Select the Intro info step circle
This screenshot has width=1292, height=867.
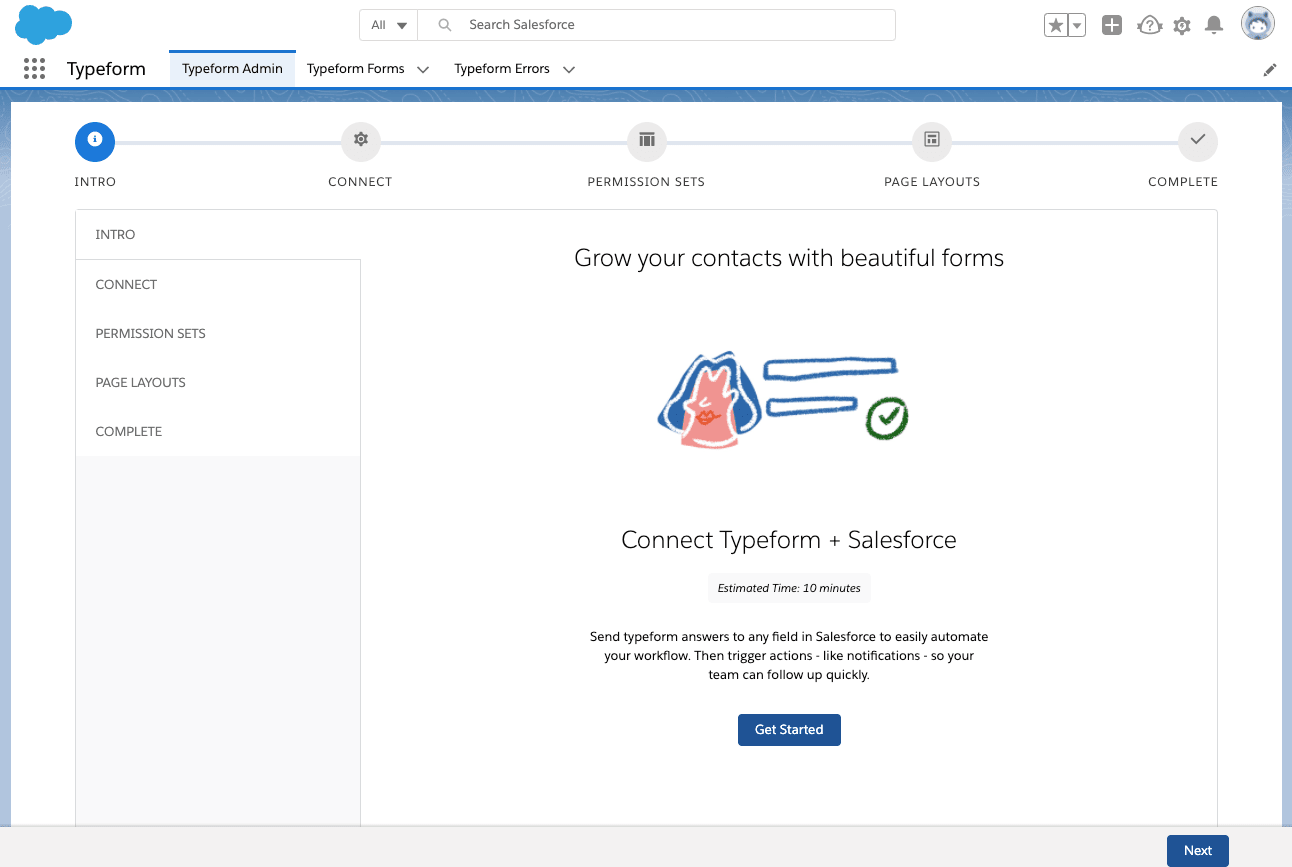tap(95, 141)
